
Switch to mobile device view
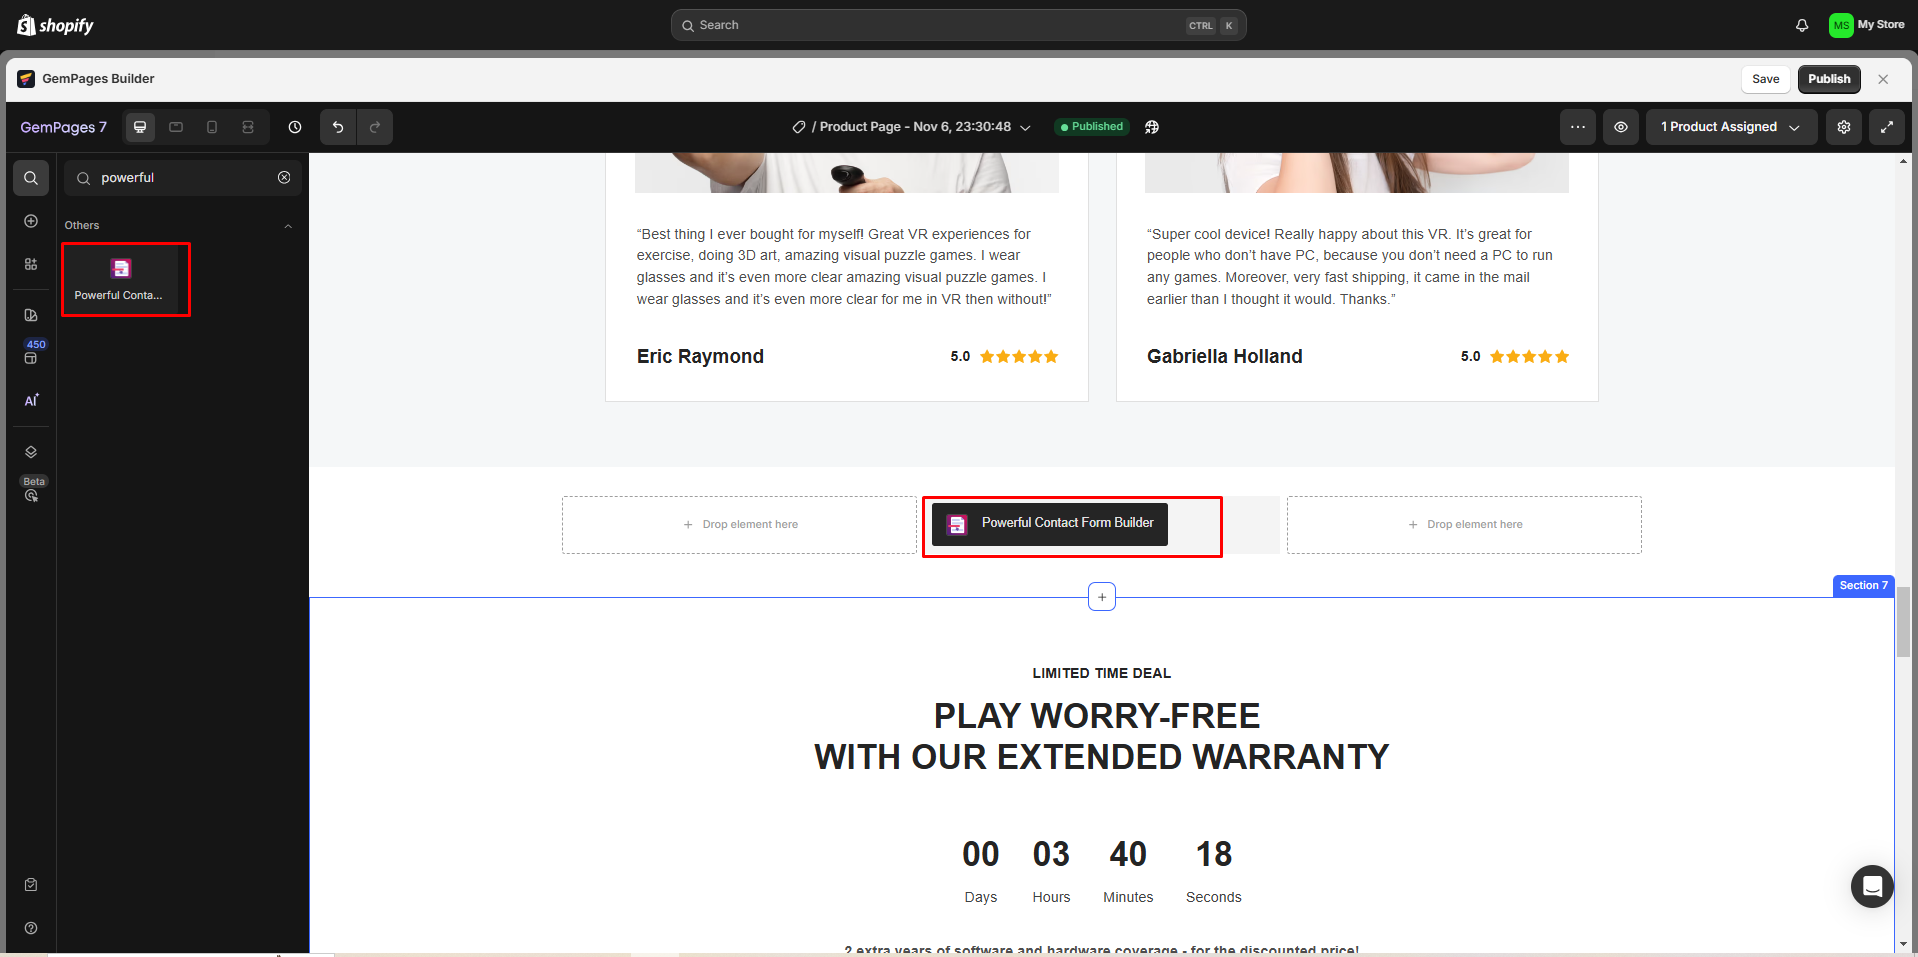click(x=212, y=127)
